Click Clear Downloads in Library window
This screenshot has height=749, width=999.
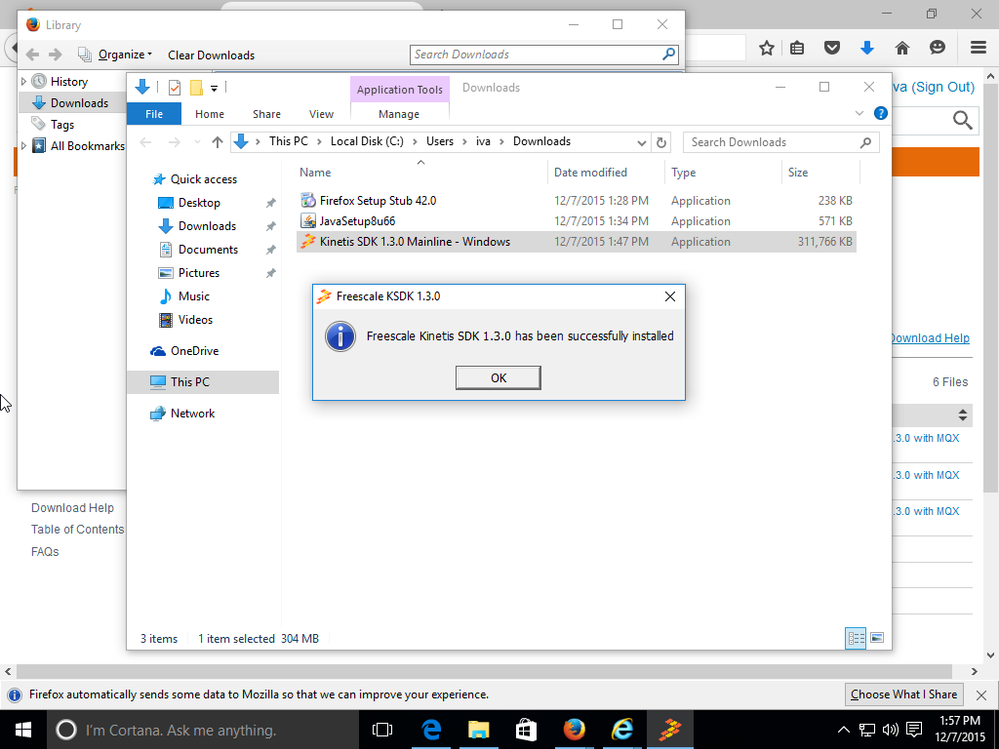coord(211,55)
